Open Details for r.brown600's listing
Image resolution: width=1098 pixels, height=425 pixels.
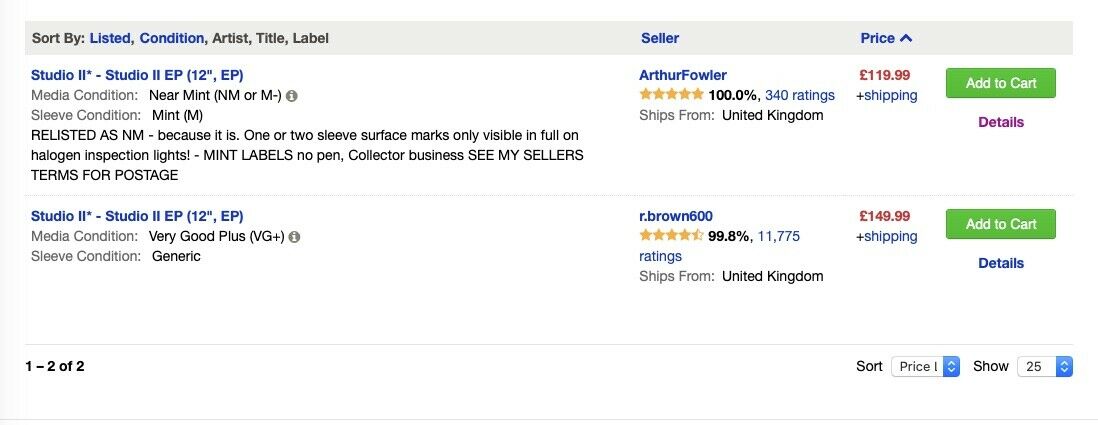pos(1001,263)
